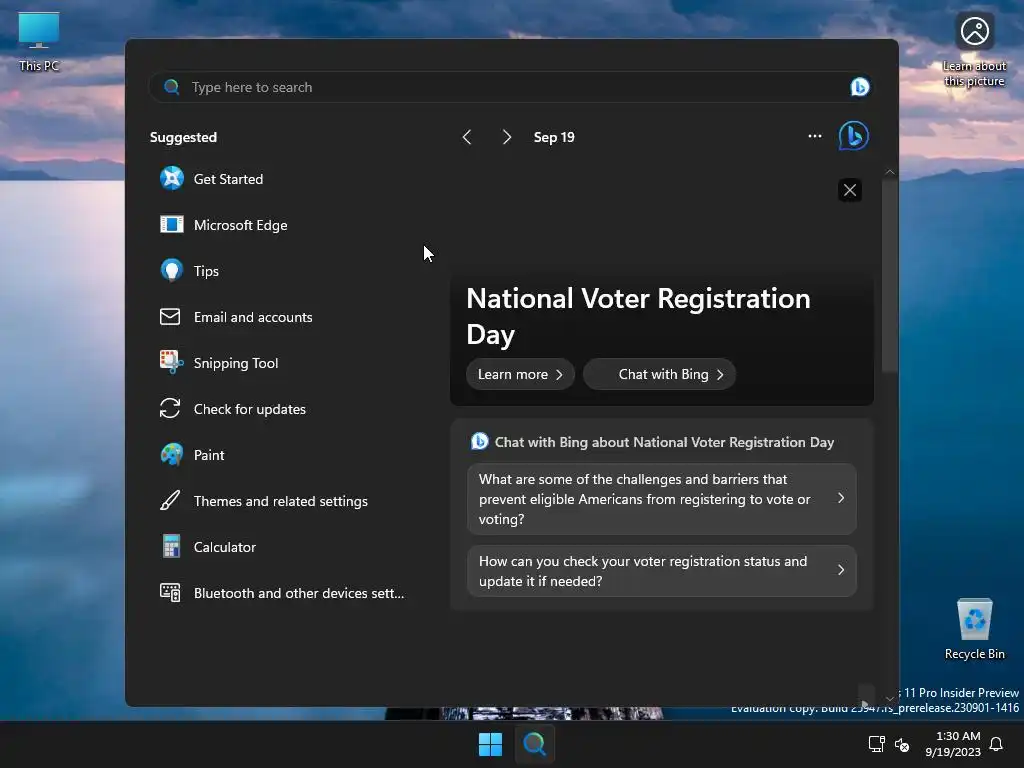The height and width of the screenshot is (768, 1024).
Task: Open Recycle Bin desktop icon
Action: pos(974,628)
